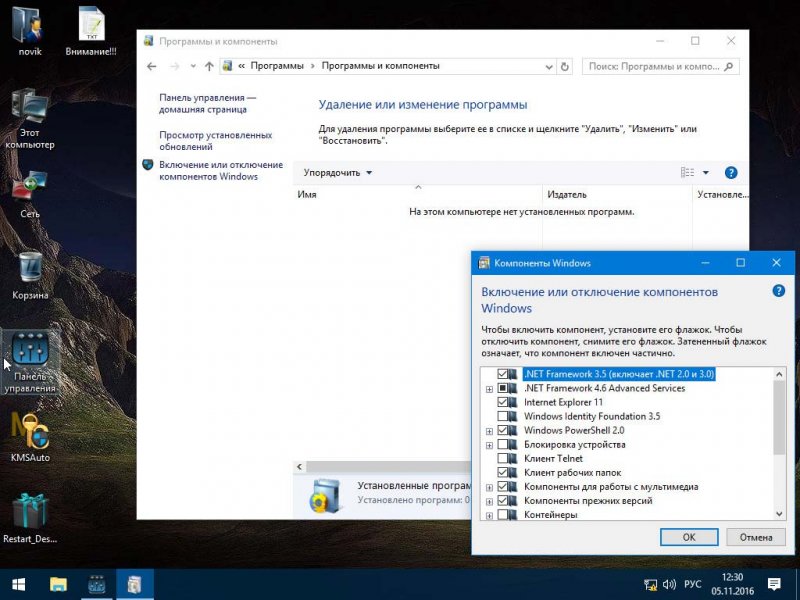Toggle Компоненты прежних версий checkbox
Image resolution: width=800 pixels, height=600 pixels.
503,501
